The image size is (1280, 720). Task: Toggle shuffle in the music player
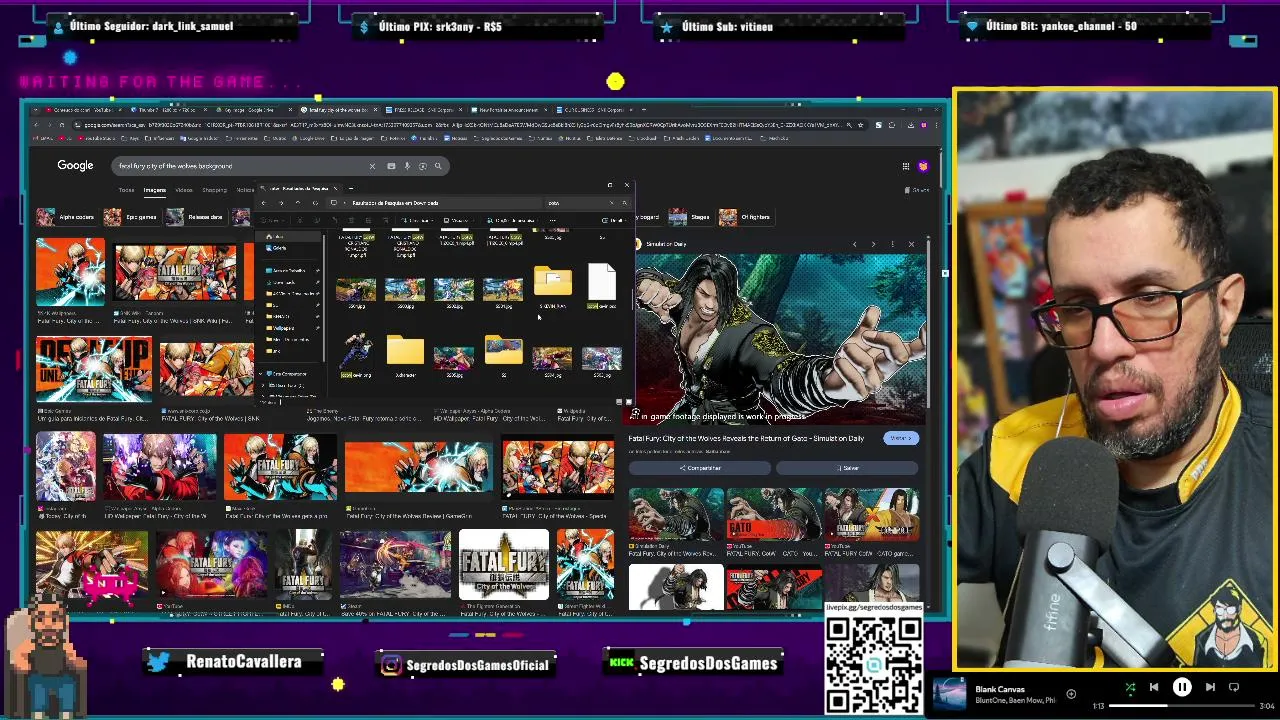pyautogui.click(x=1130, y=687)
